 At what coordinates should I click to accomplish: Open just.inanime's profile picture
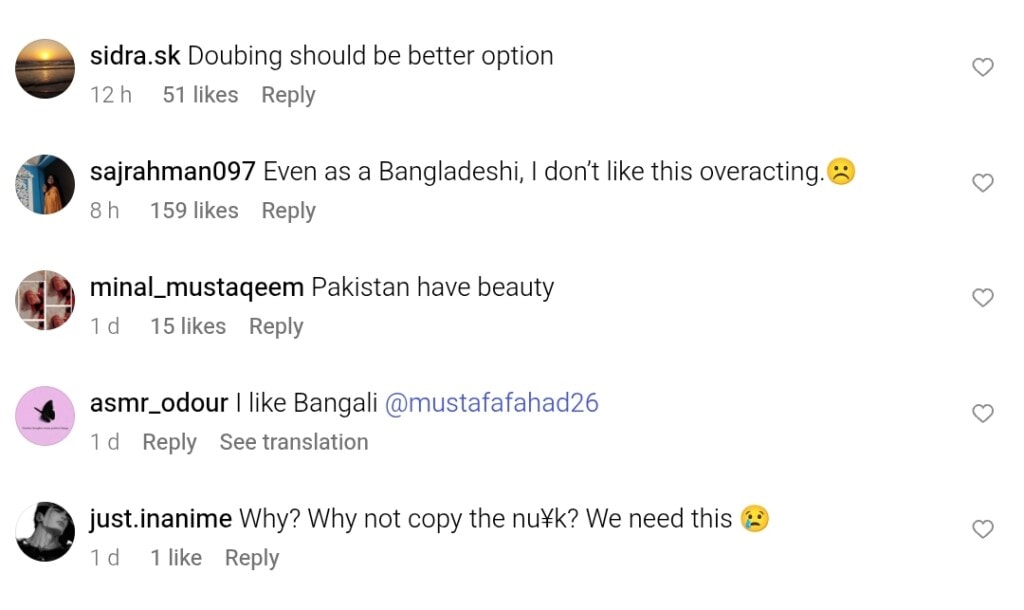(46, 531)
